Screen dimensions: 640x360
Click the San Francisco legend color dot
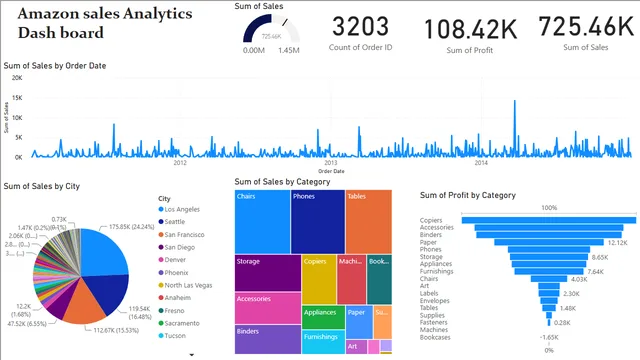[161, 235]
